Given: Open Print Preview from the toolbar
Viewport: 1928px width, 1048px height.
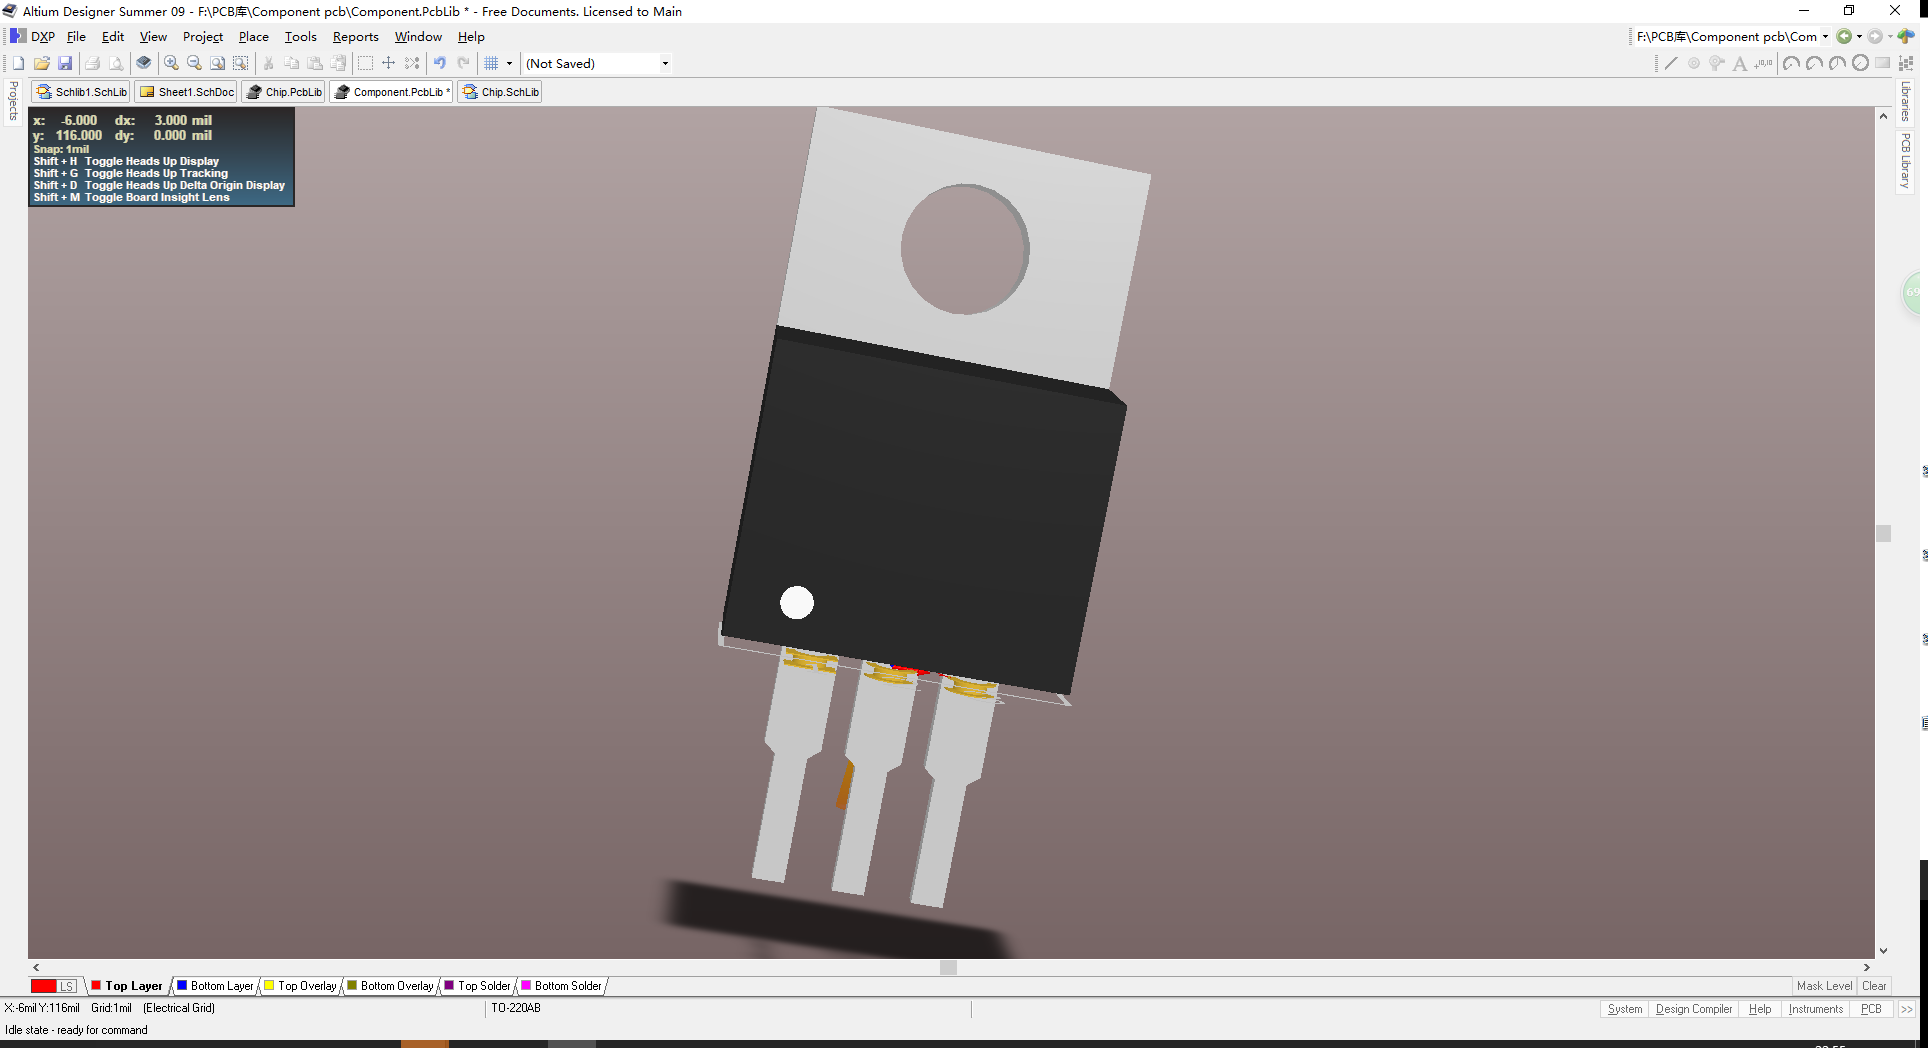Looking at the screenshot, I should (x=116, y=63).
